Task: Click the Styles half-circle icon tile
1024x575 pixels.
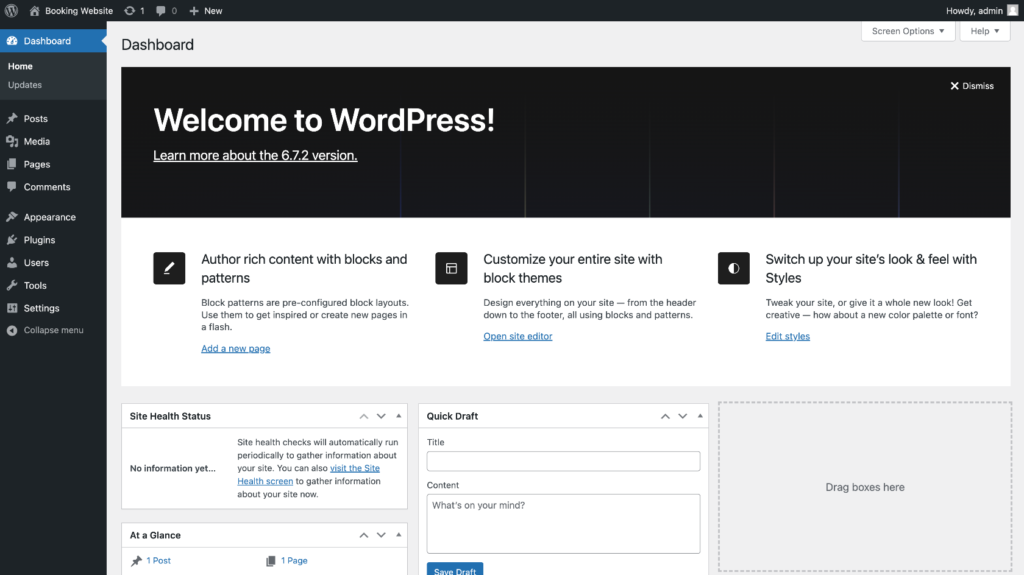Action: pyautogui.click(x=733, y=268)
